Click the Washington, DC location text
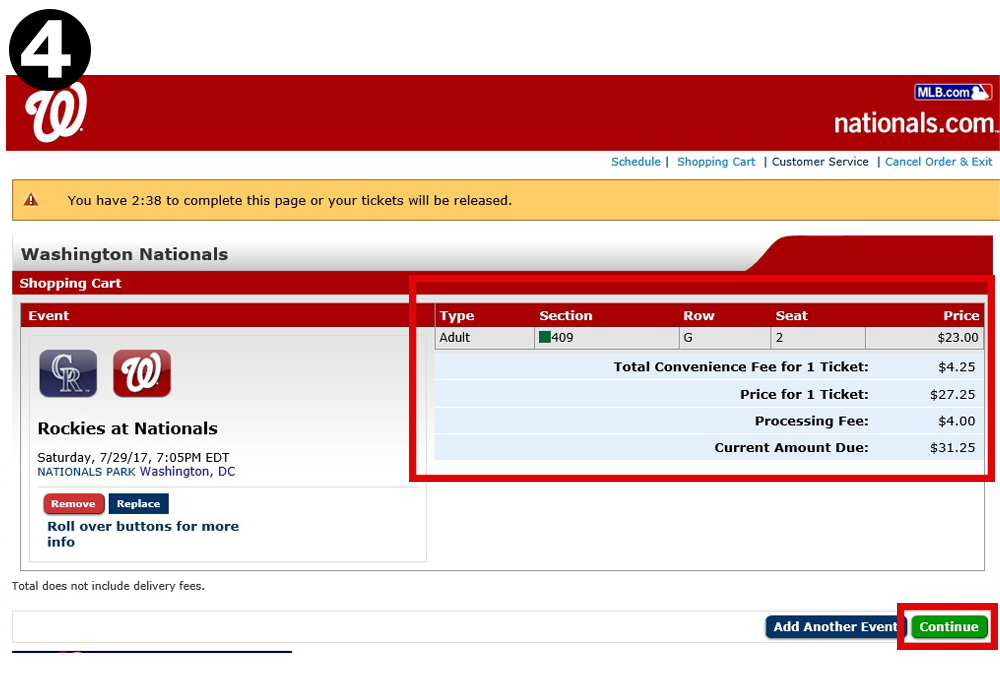Viewport: 1000px width, 700px height. [x=187, y=472]
